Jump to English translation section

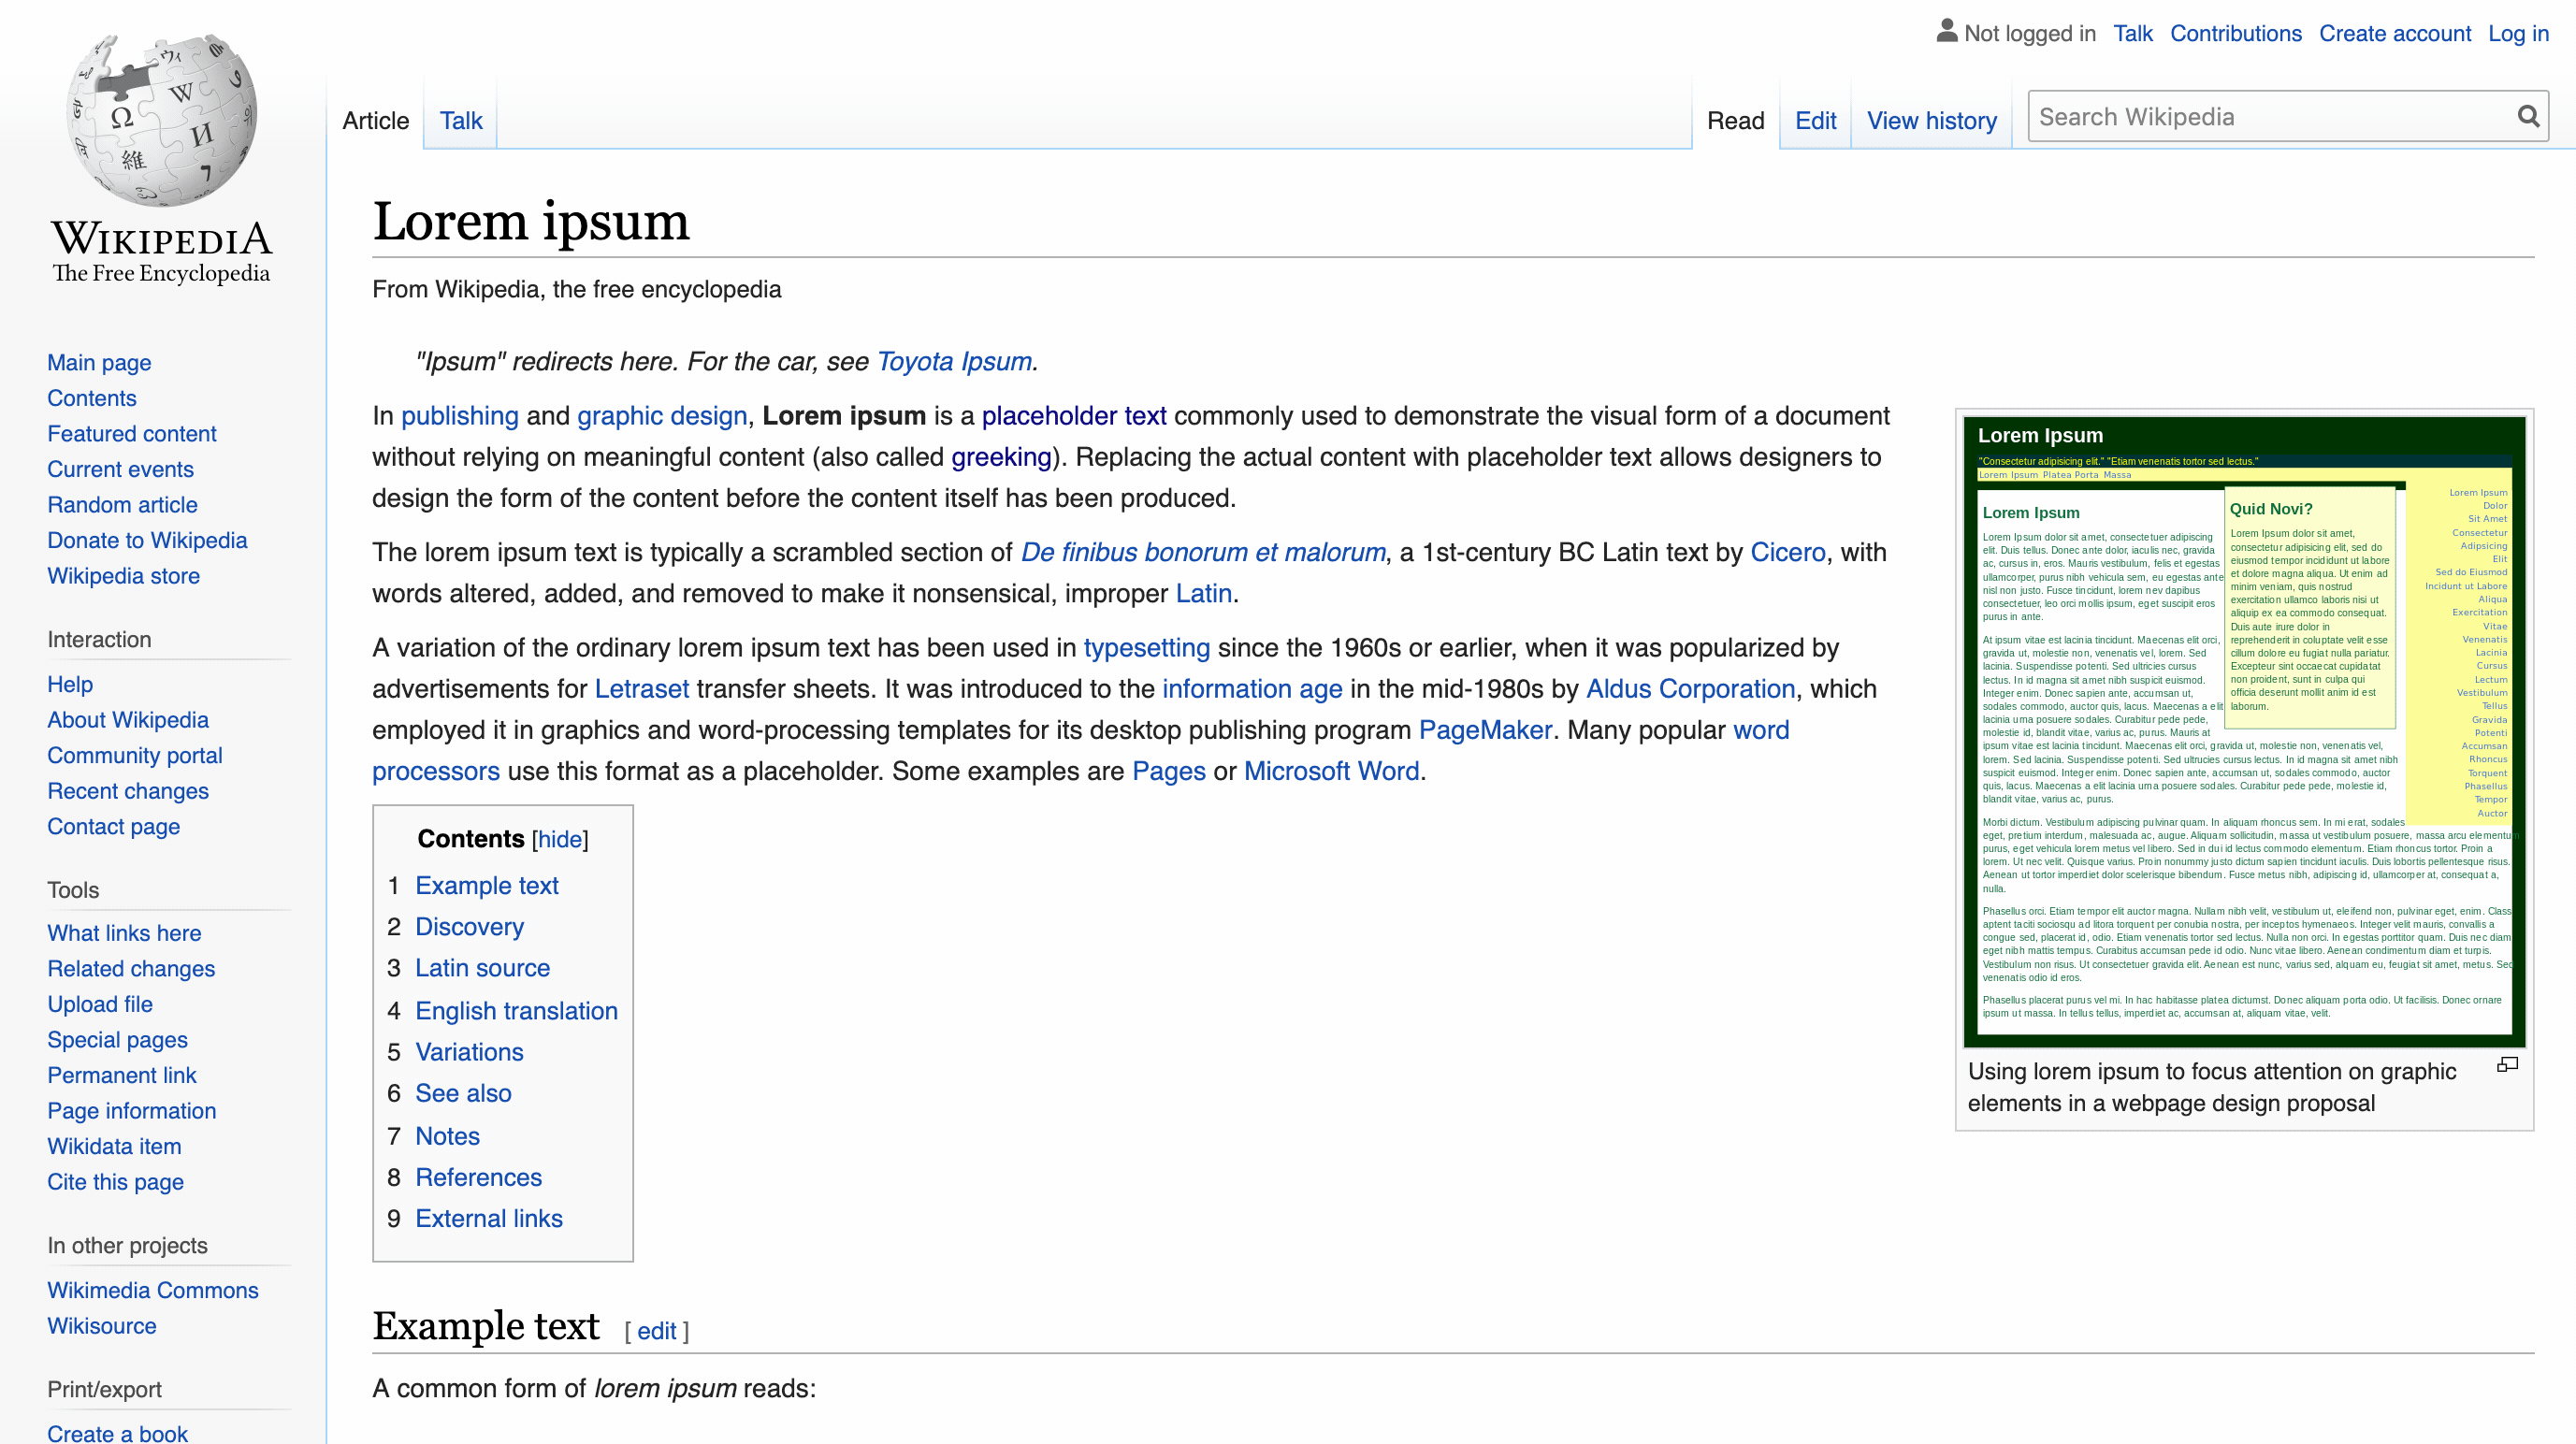pyautogui.click(x=516, y=1010)
